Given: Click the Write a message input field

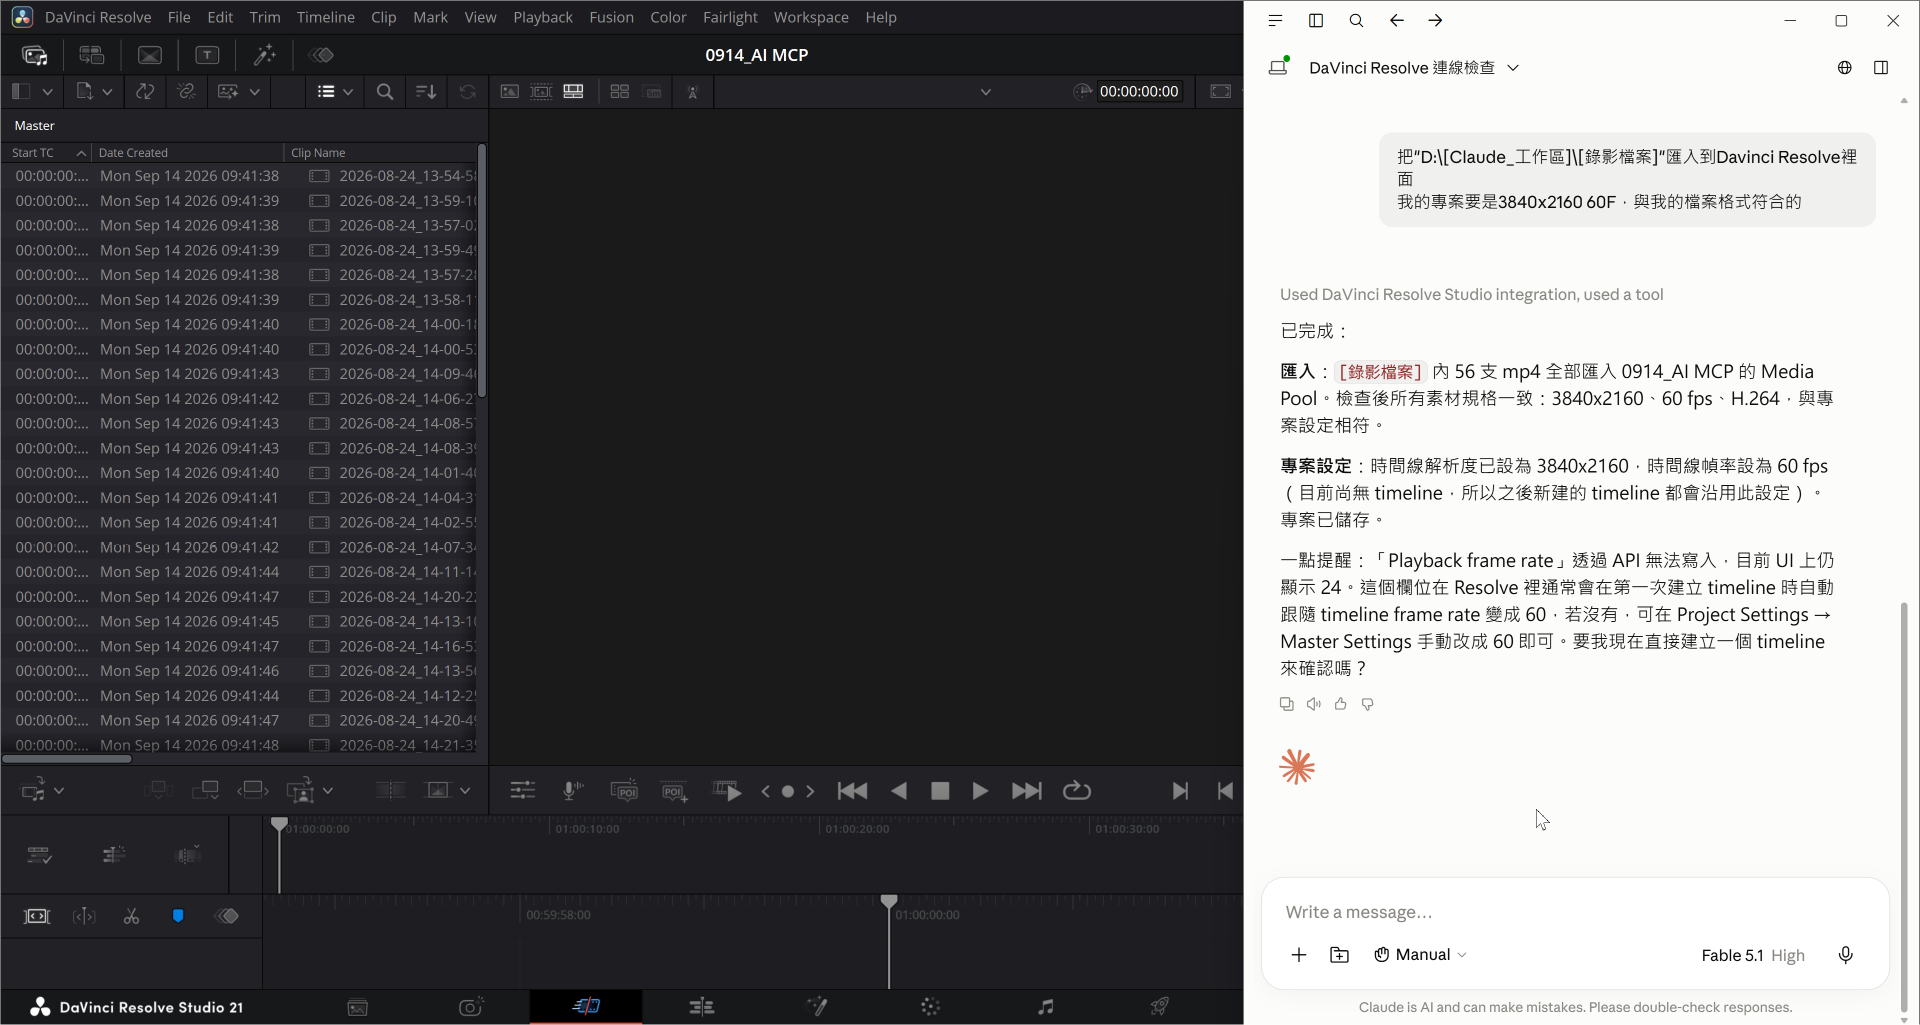Looking at the screenshot, I should tap(1575, 912).
